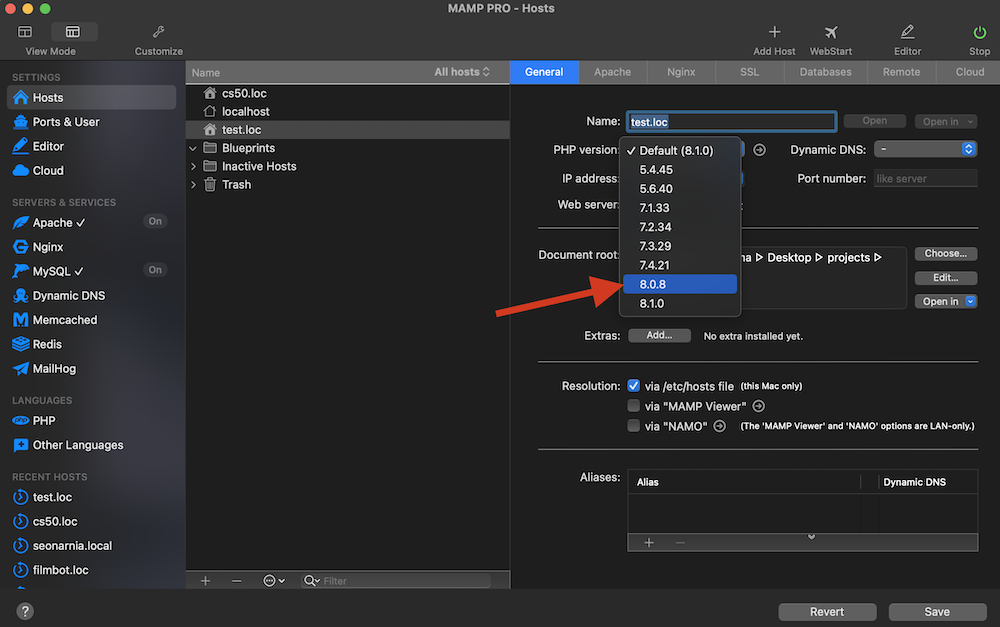Select Memcached in the sidebar
The height and width of the screenshot is (627, 1000).
tap(65, 320)
